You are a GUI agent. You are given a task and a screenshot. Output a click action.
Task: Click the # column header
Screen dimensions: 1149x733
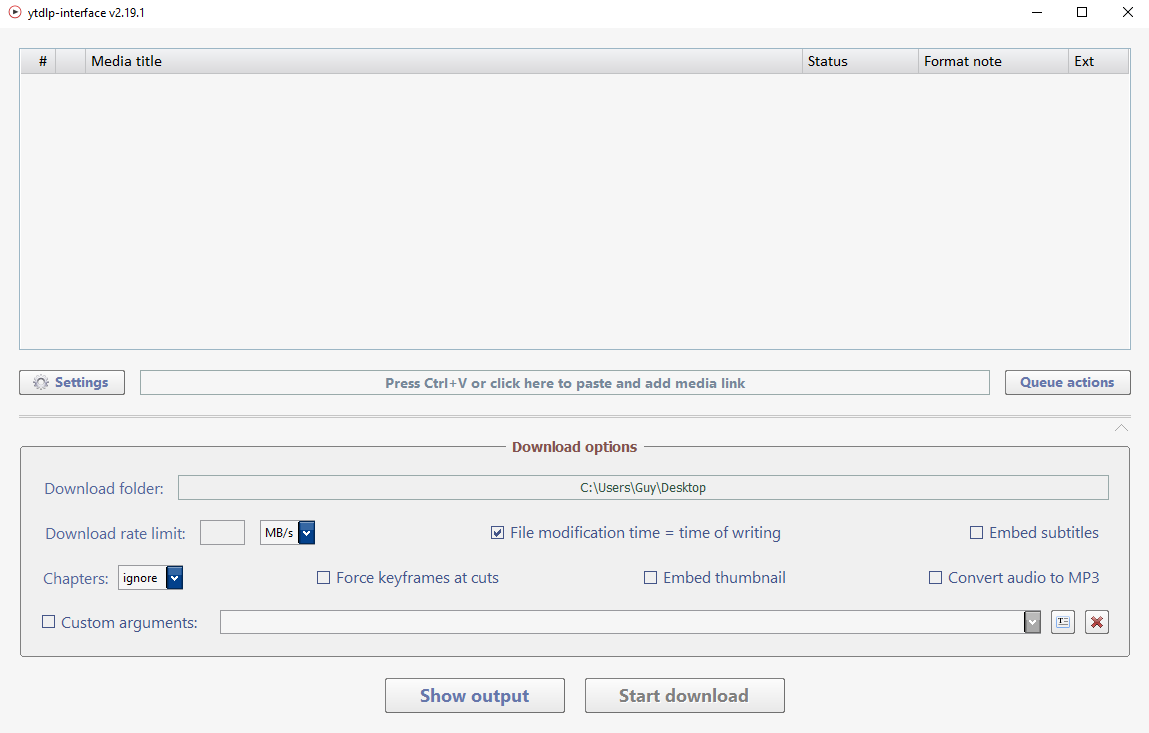tap(38, 62)
